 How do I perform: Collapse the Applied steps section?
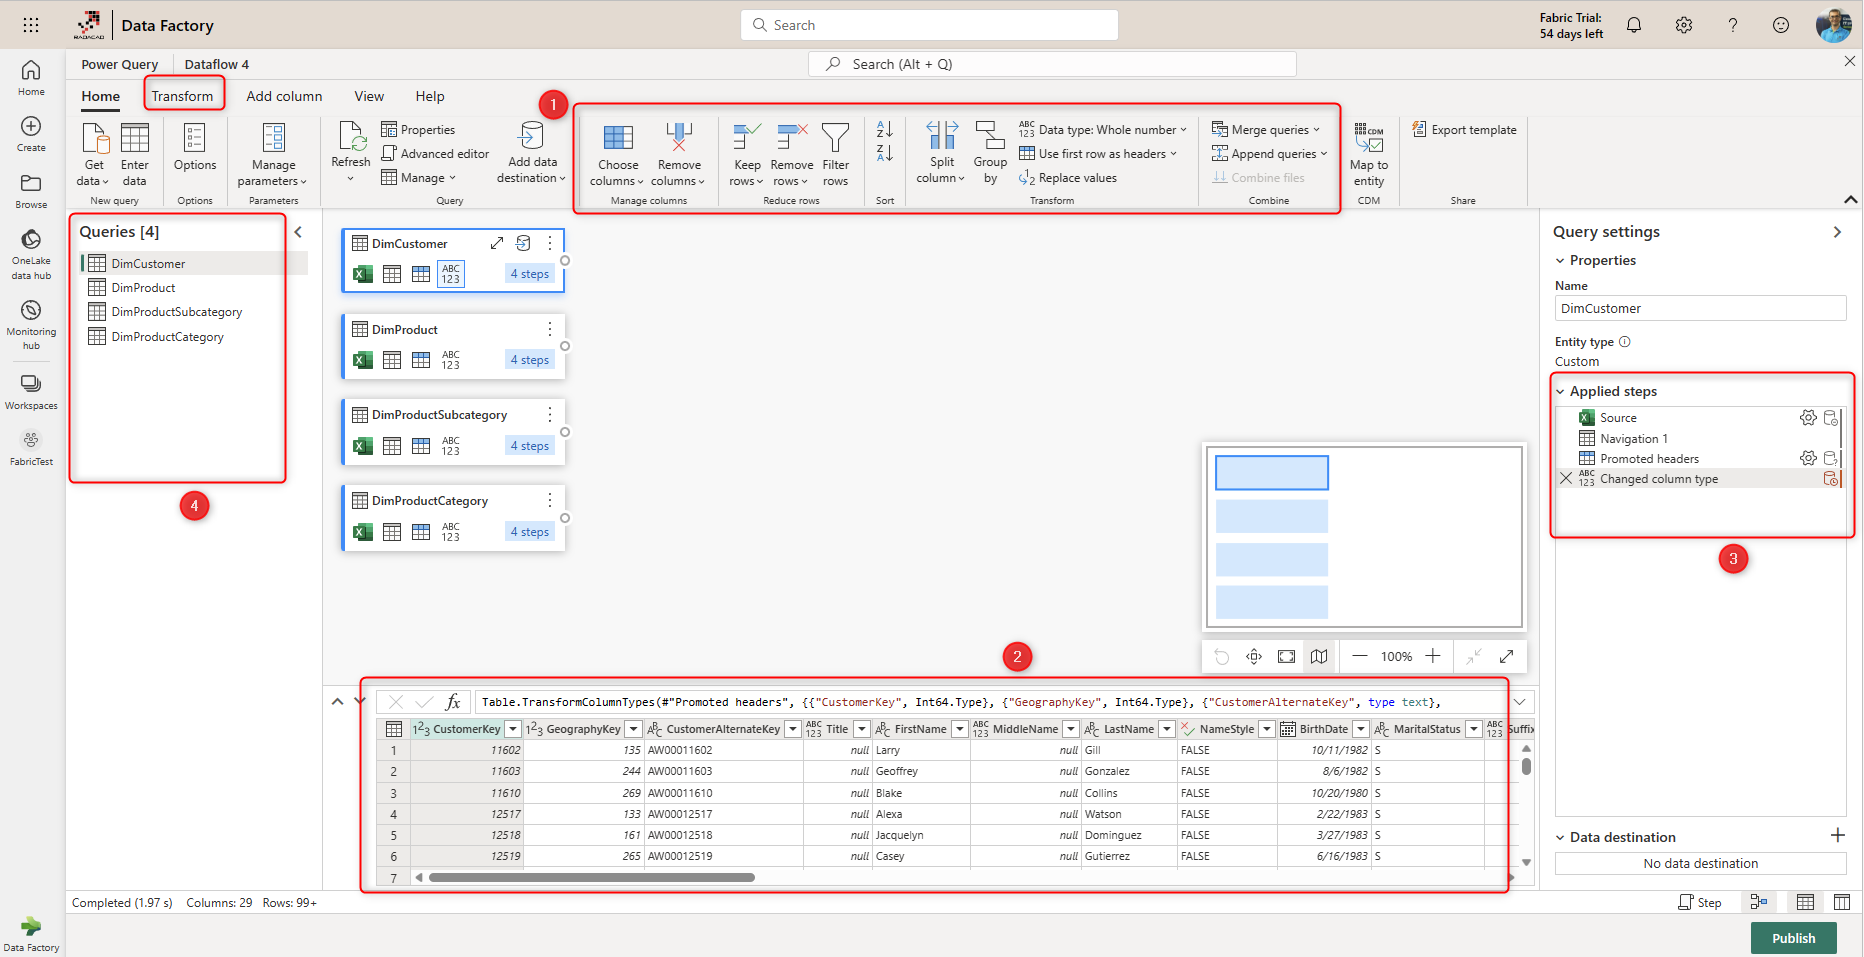coord(1560,391)
